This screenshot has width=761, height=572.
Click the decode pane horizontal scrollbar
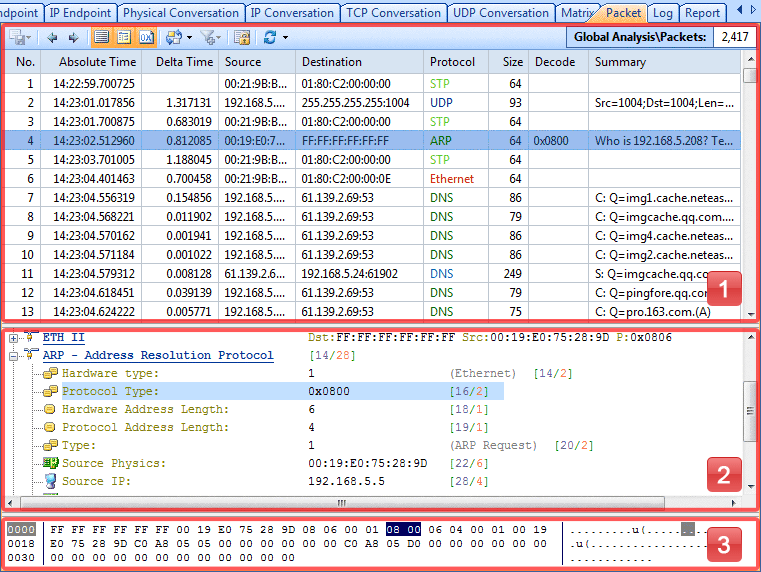click(x=342, y=503)
